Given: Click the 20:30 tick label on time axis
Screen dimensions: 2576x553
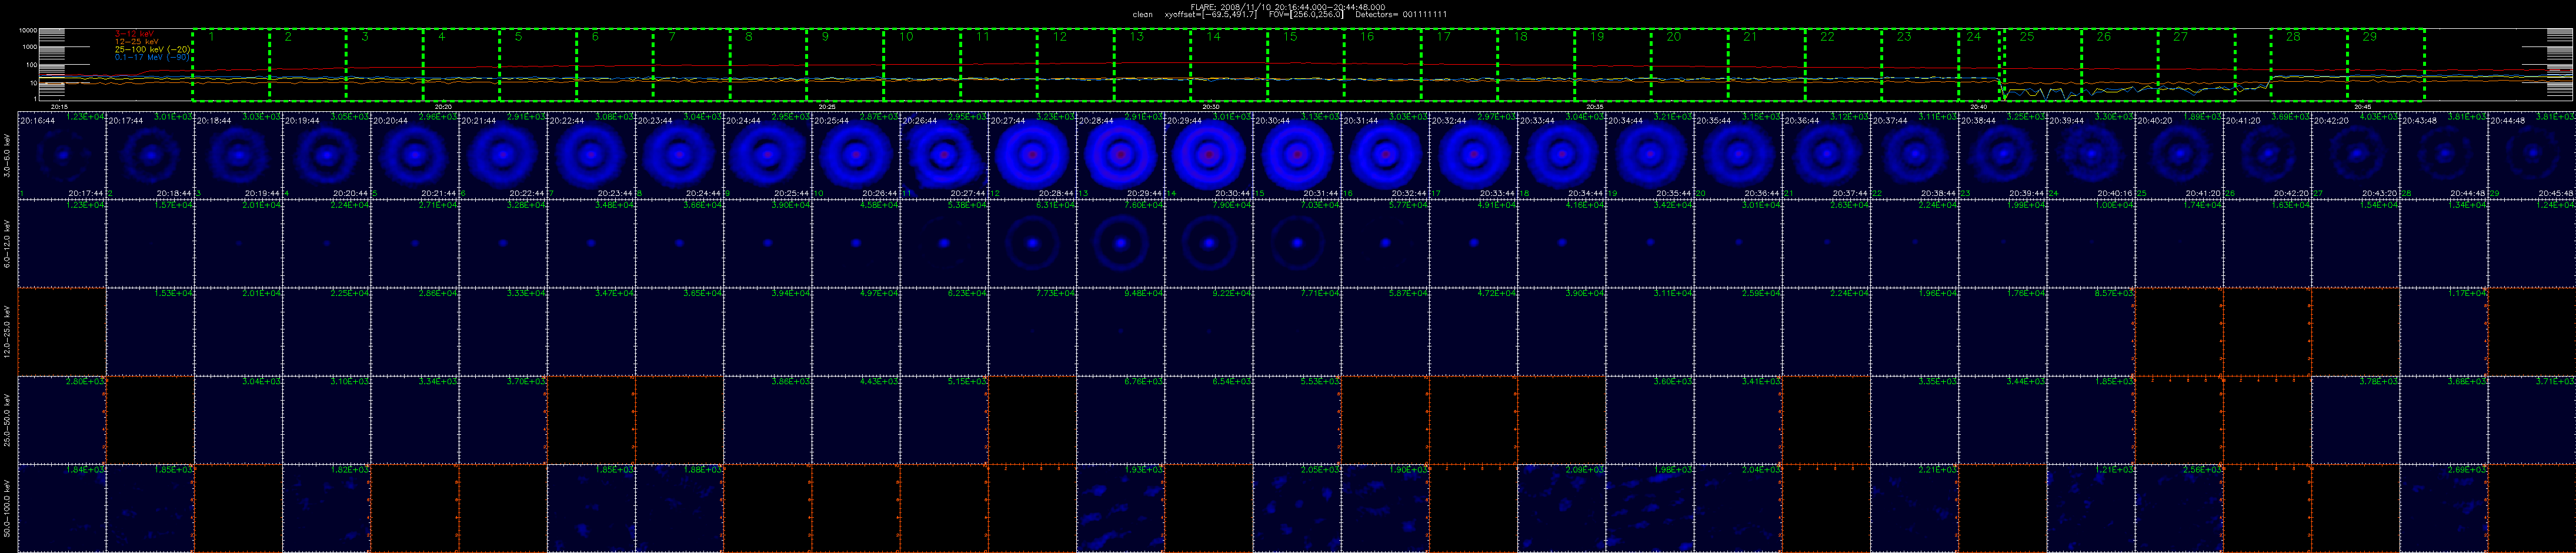Looking at the screenshot, I should coord(1211,106).
